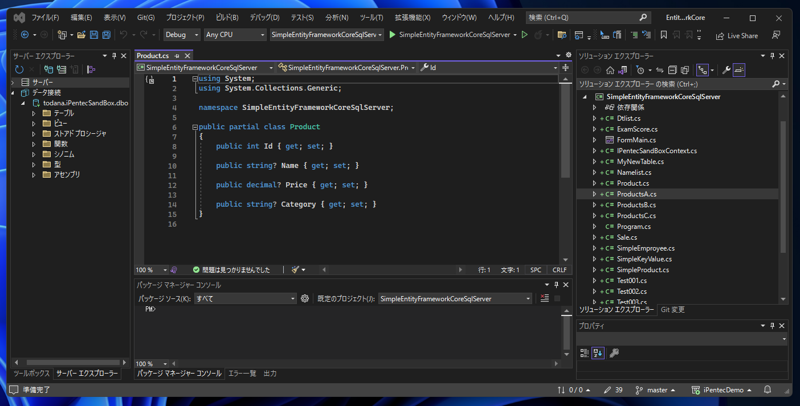Toggle bookmark with the toolbar bookmark icon

coord(664,35)
